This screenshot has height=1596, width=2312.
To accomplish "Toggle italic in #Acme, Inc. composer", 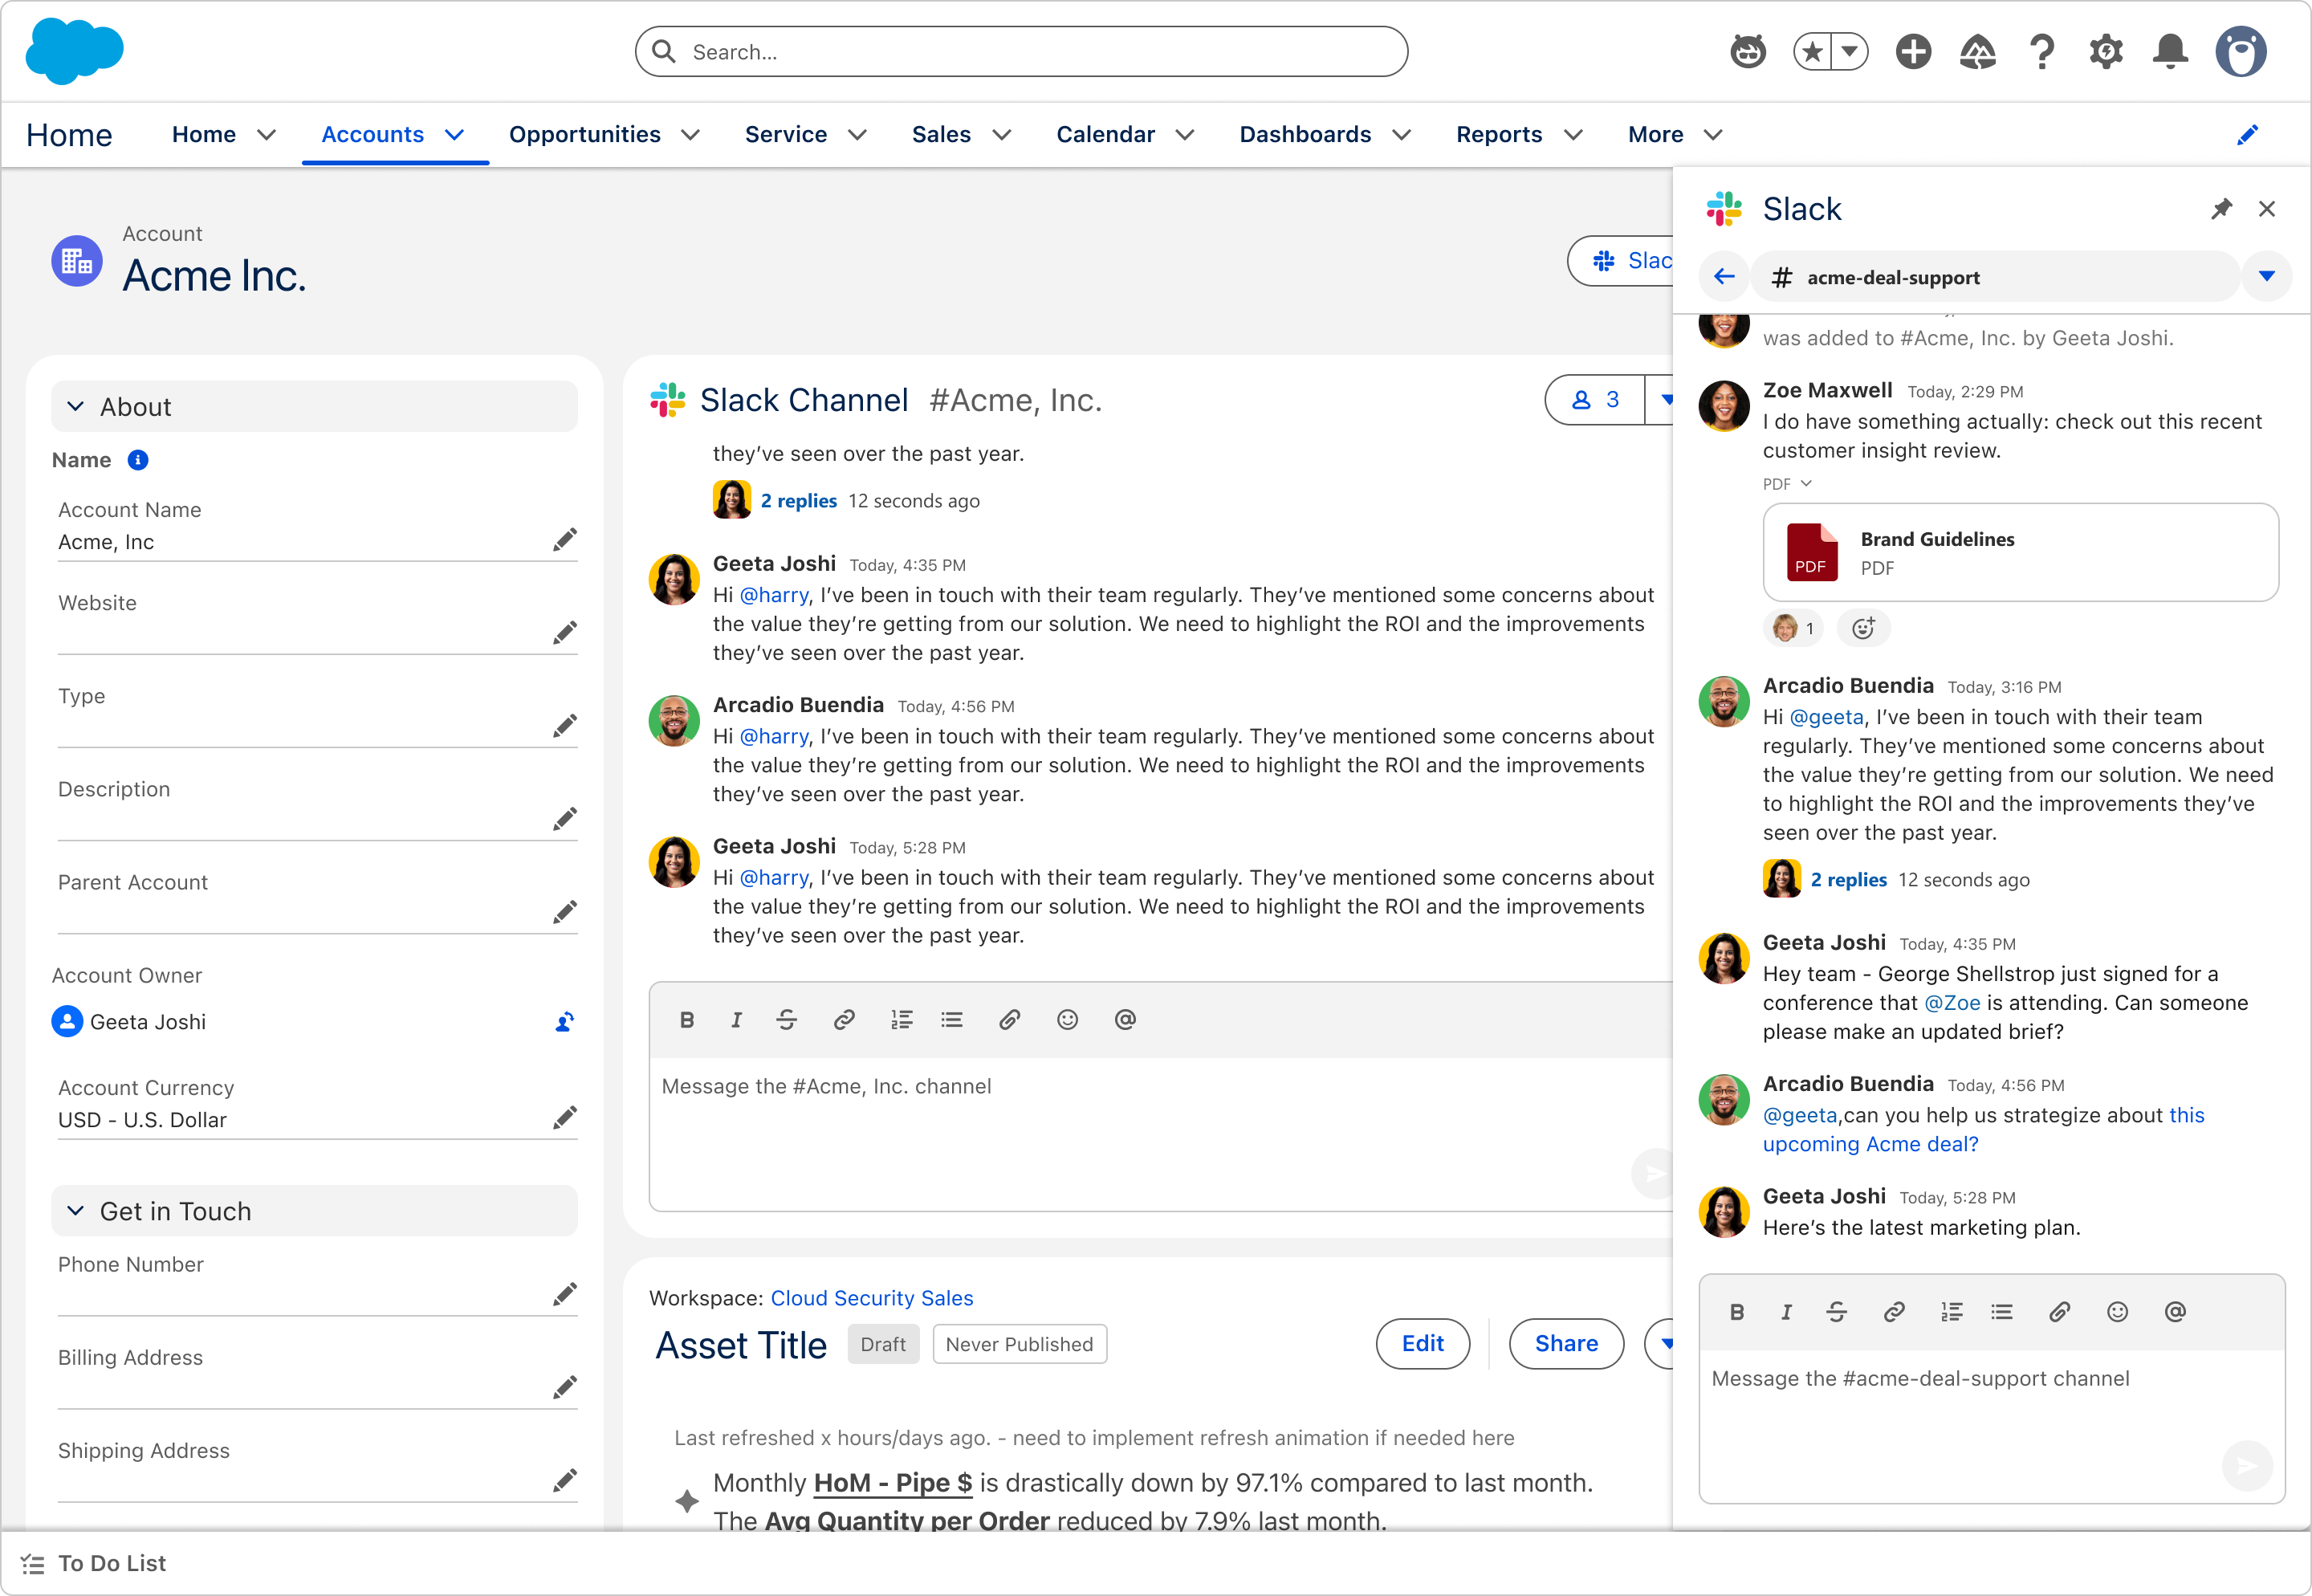I will (736, 1020).
